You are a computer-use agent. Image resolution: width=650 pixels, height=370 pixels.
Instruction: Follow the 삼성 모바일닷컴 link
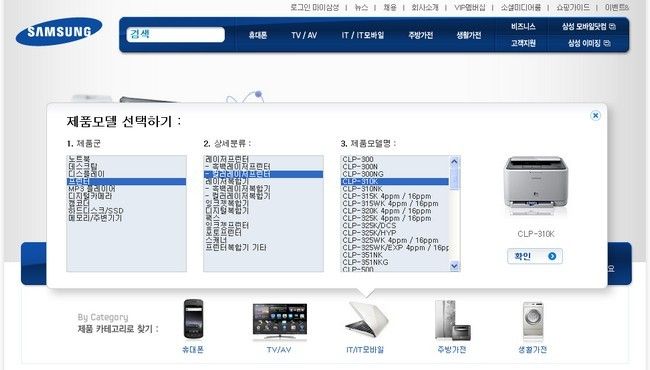[x=584, y=27]
